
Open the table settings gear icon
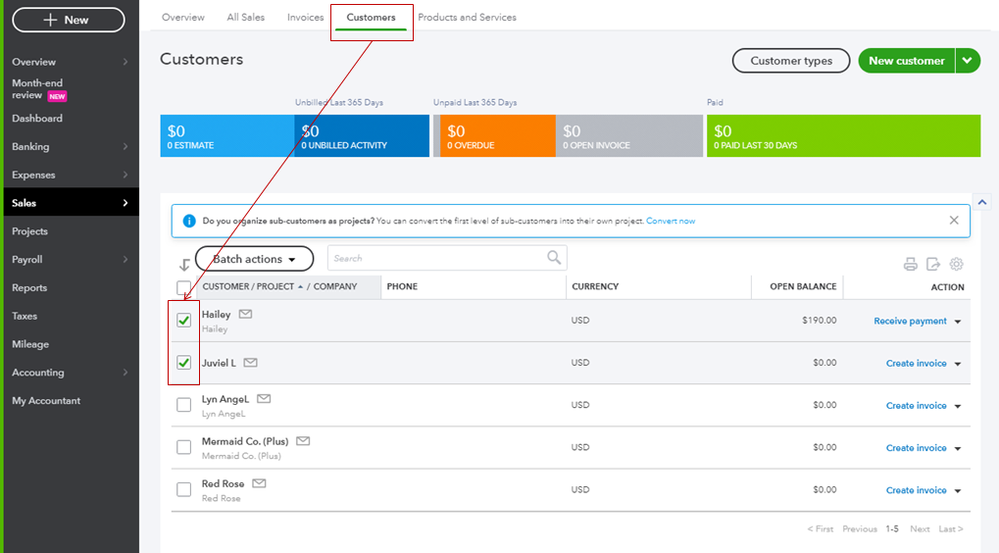[956, 264]
